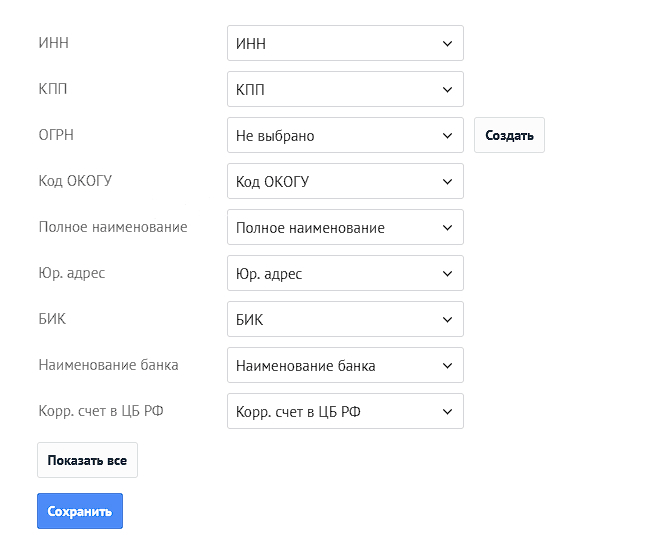
Task: Click the БИК field label
Action: (52, 319)
